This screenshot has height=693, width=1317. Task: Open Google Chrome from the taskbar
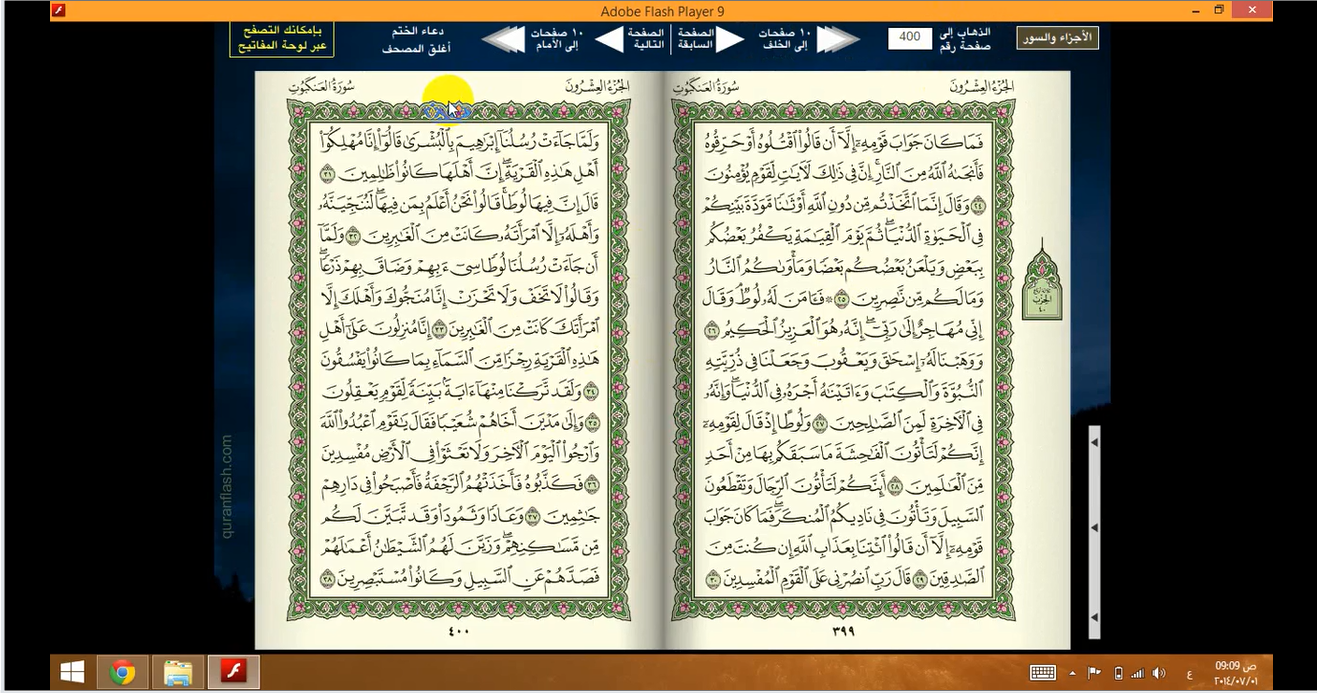coord(123,673)
